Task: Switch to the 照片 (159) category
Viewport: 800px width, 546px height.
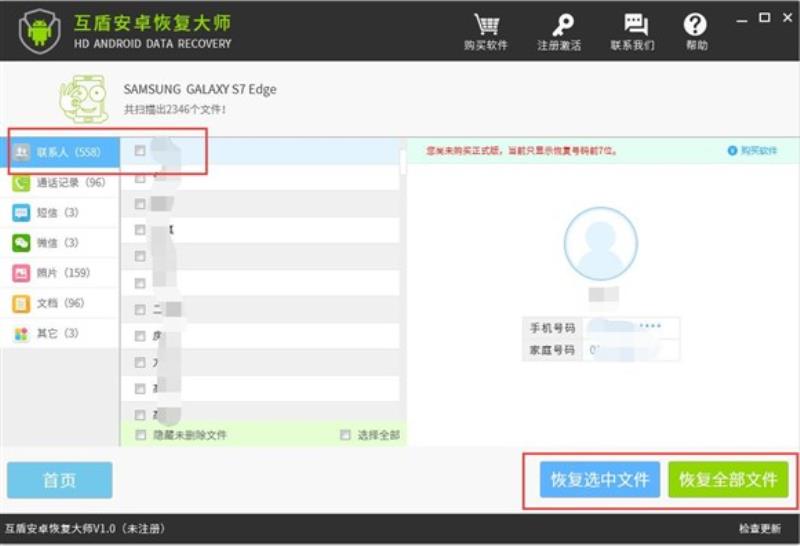Action: click(x=60, y=272)
